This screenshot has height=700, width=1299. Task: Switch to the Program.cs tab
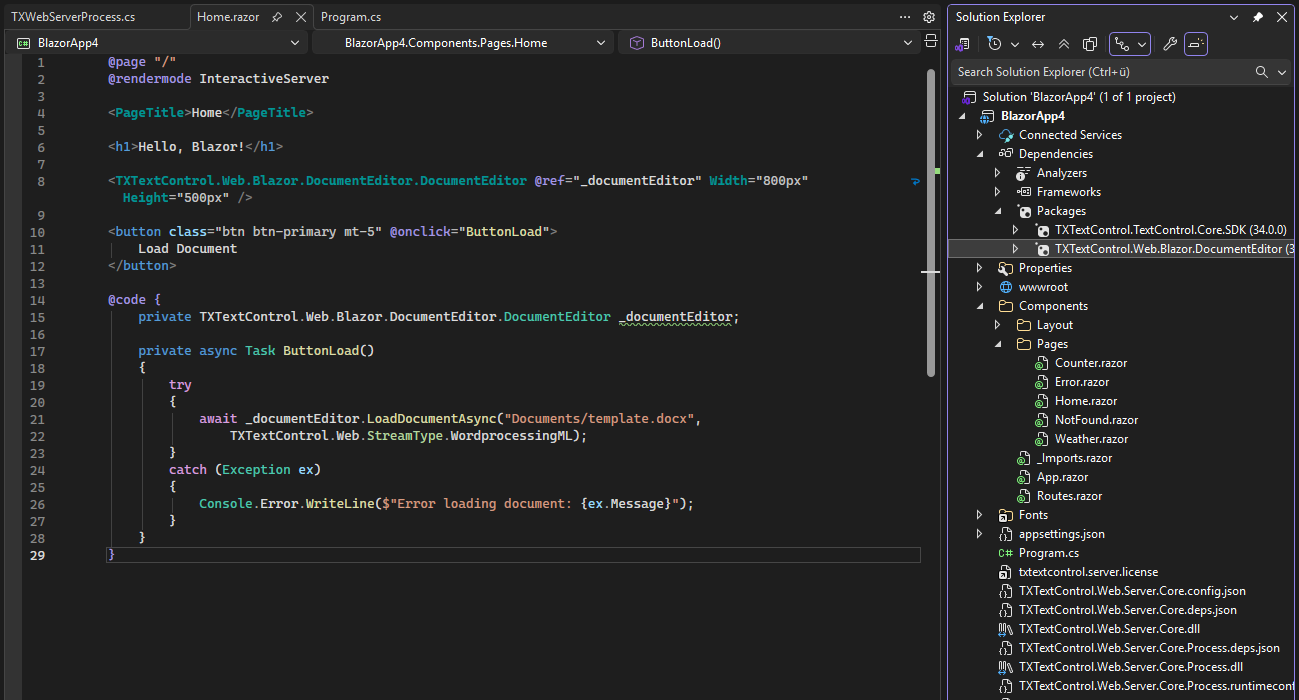tap(351, 17)
